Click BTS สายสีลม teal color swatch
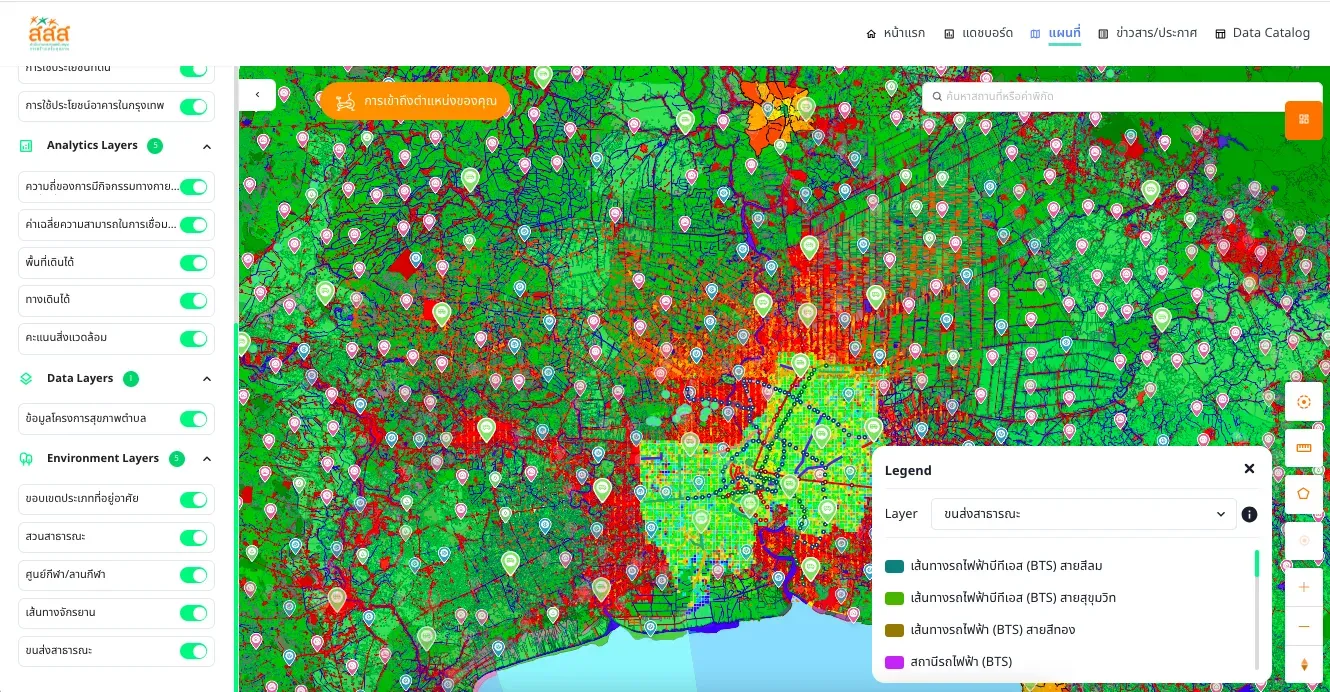1330x692 pixels. tap(894, 566)
